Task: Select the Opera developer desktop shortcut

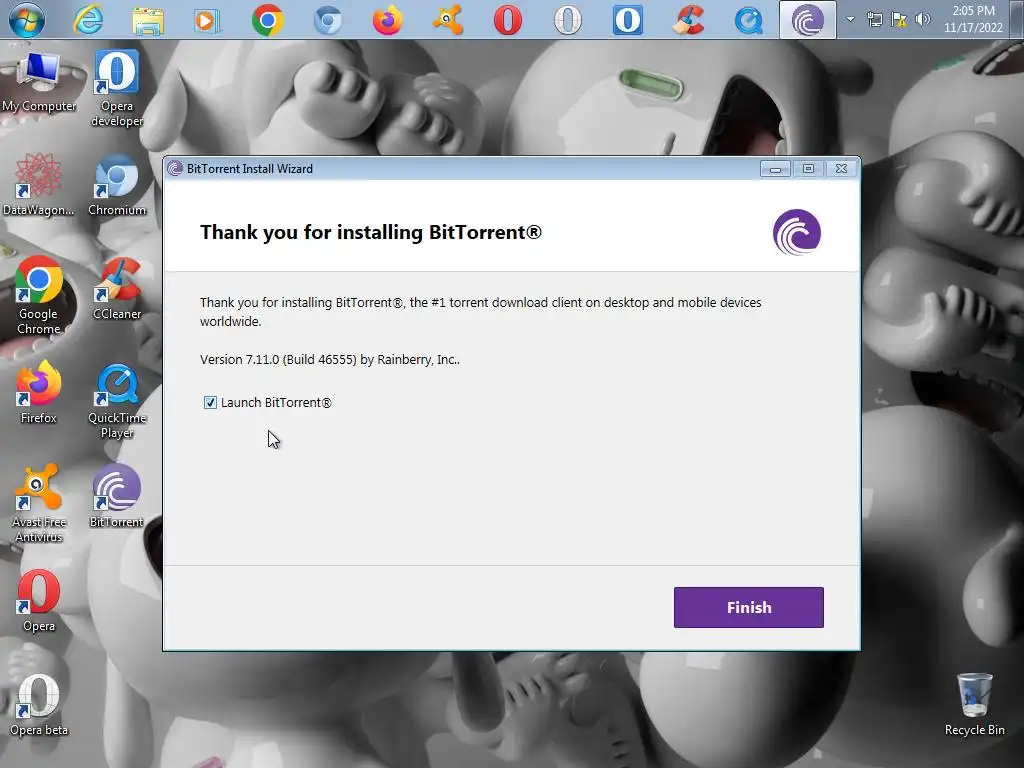Action: click(117, 89)
